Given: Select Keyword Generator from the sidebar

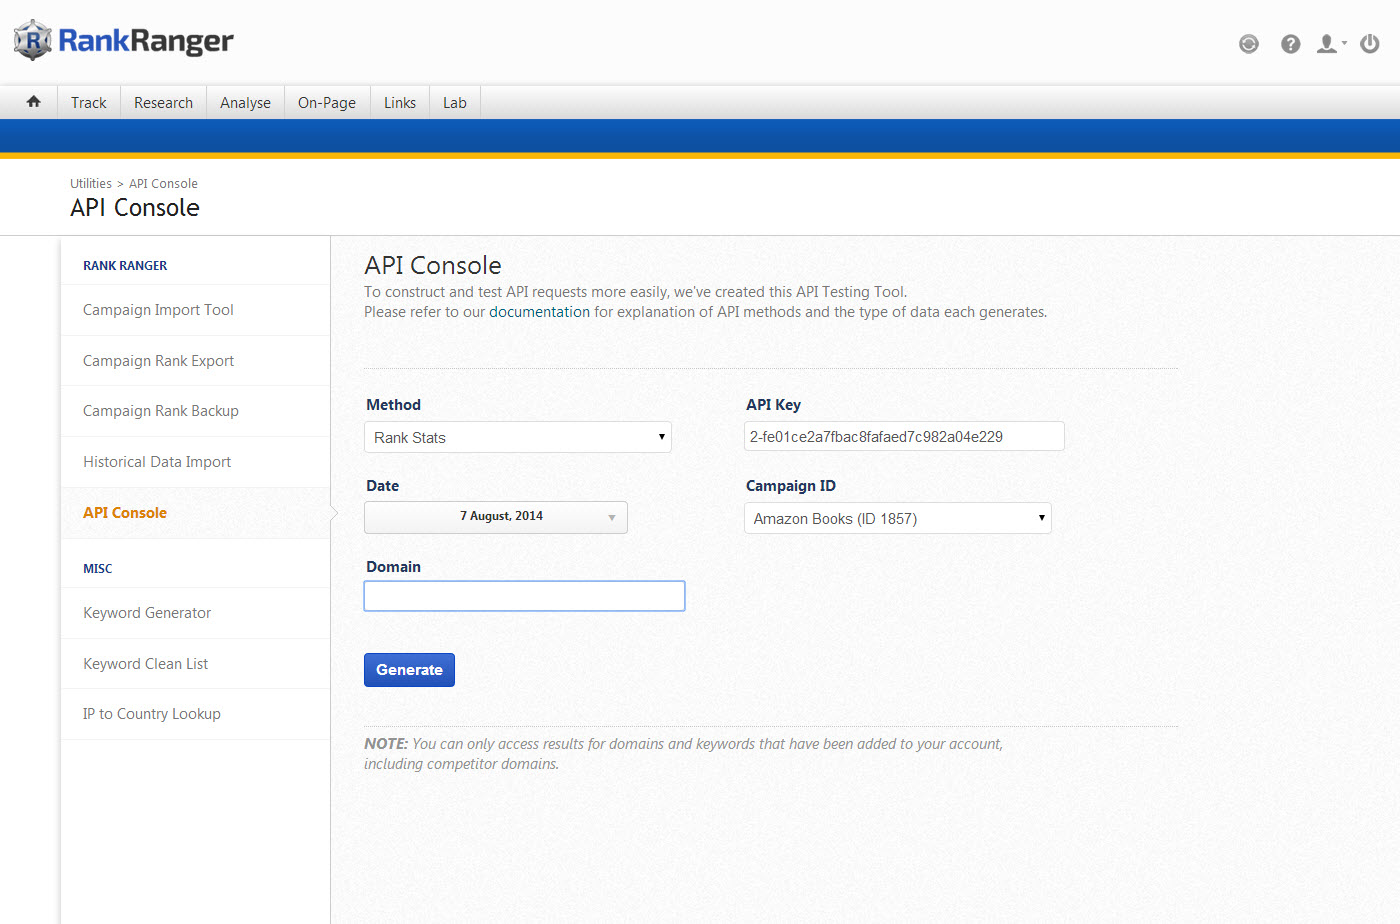Looking at the screenshot, I should click(x=147, y=613).
